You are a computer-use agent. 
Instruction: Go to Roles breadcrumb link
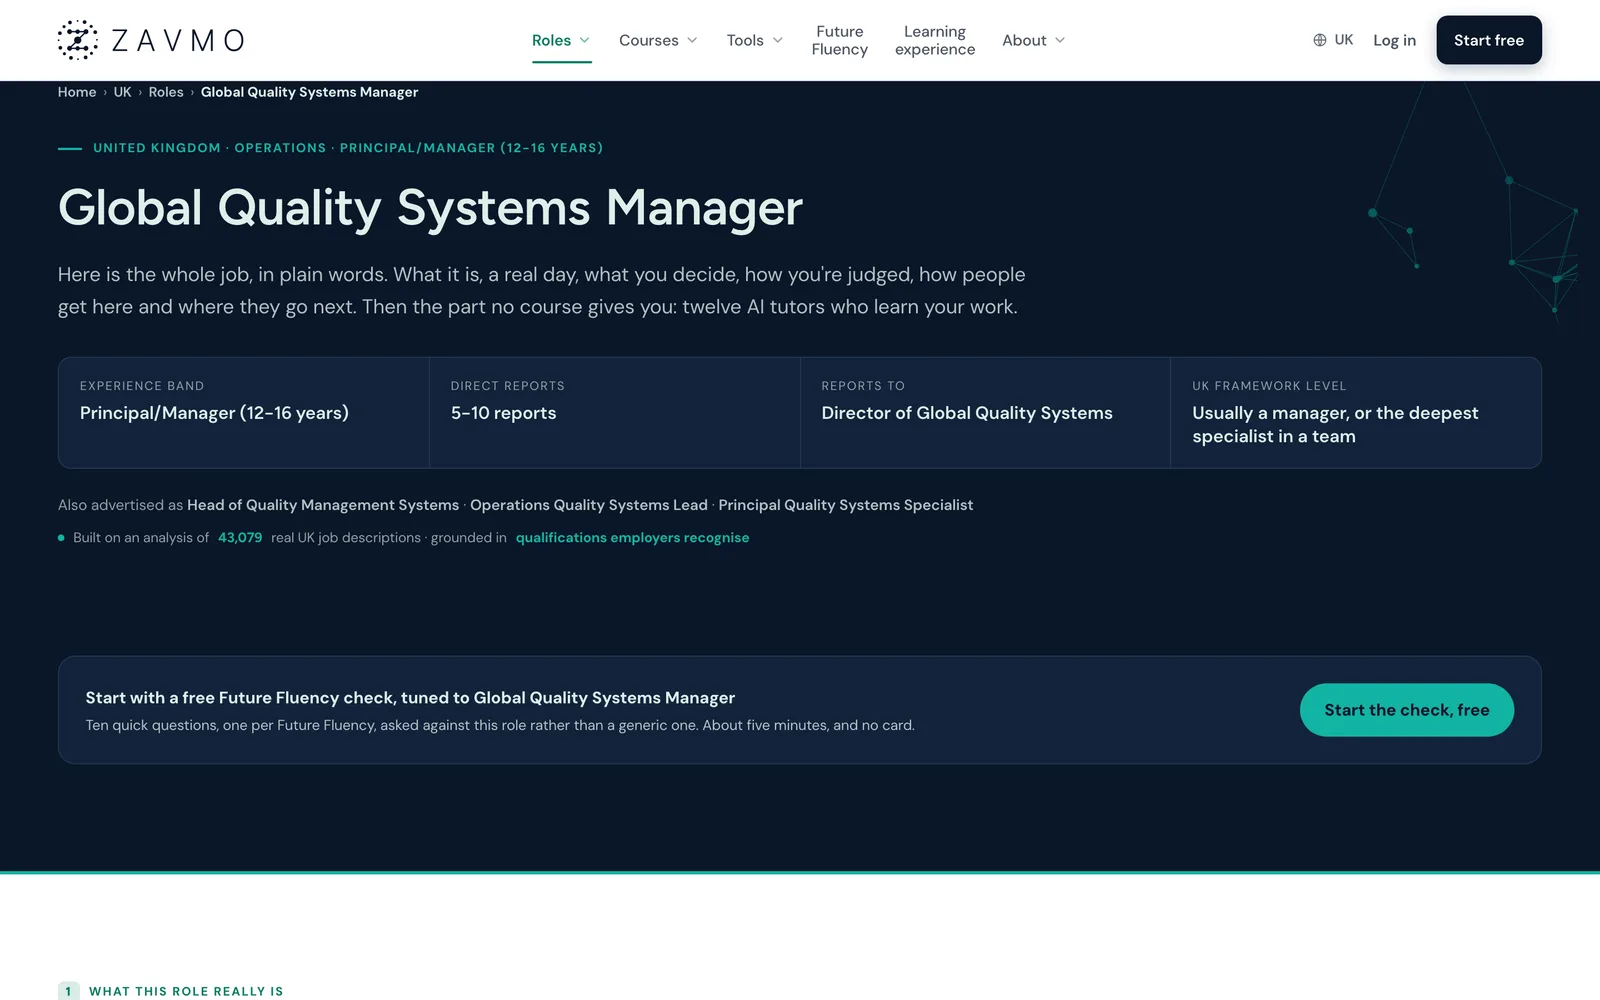pyautogui.click(x=166, y=92)
